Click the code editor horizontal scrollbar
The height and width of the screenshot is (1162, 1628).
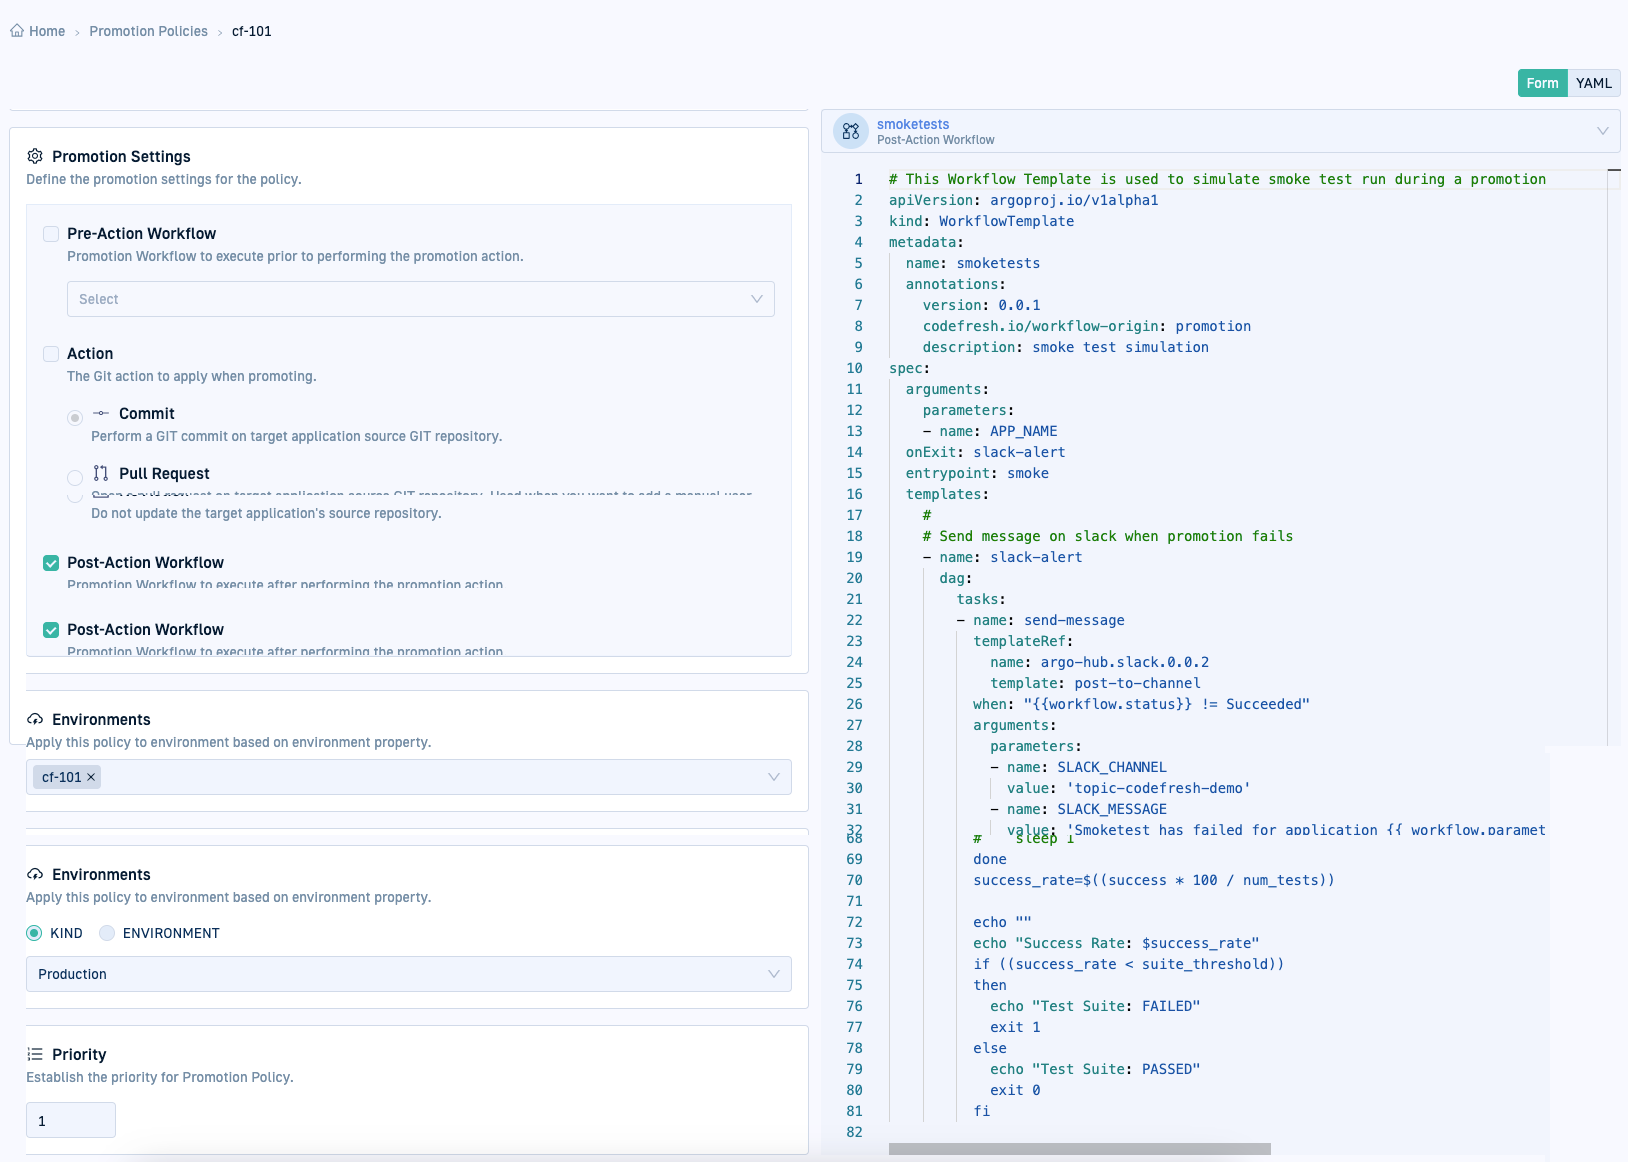pos(1079,1149)
